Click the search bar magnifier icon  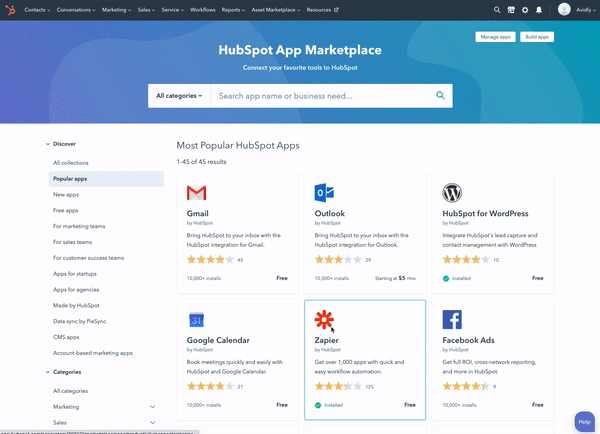tap(440, 96)
